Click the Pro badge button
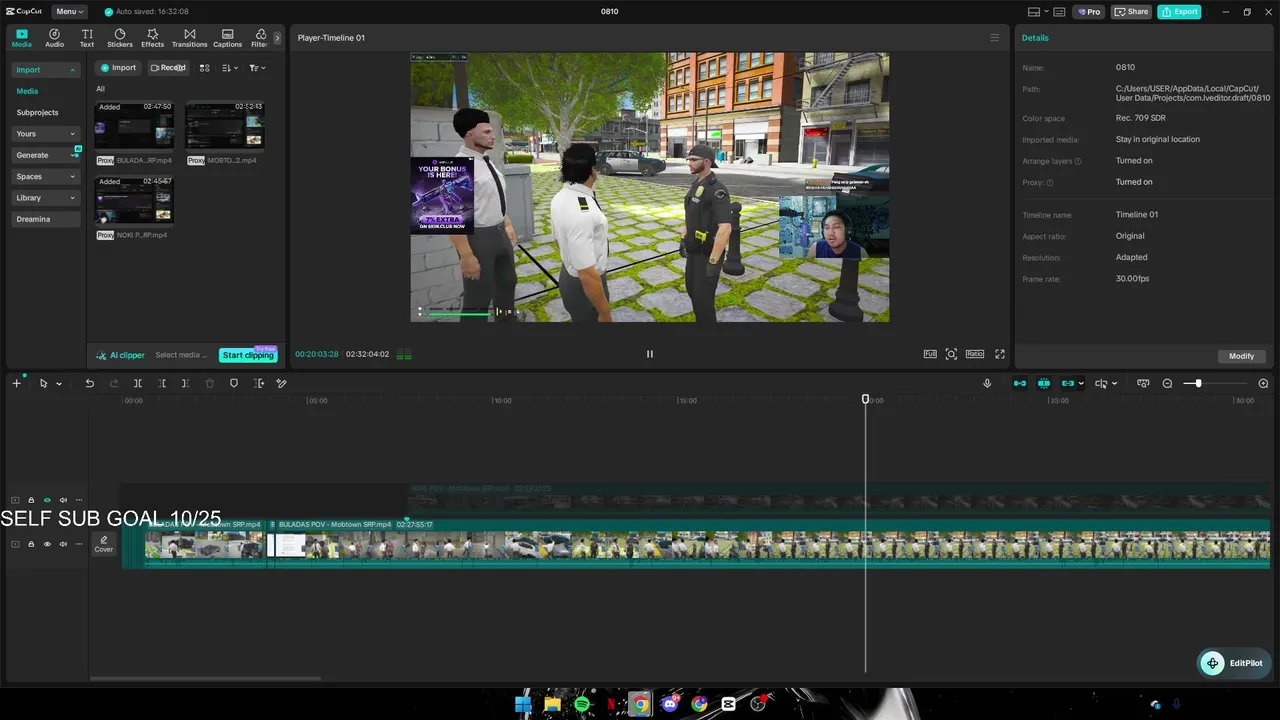 pos(1088,12)
